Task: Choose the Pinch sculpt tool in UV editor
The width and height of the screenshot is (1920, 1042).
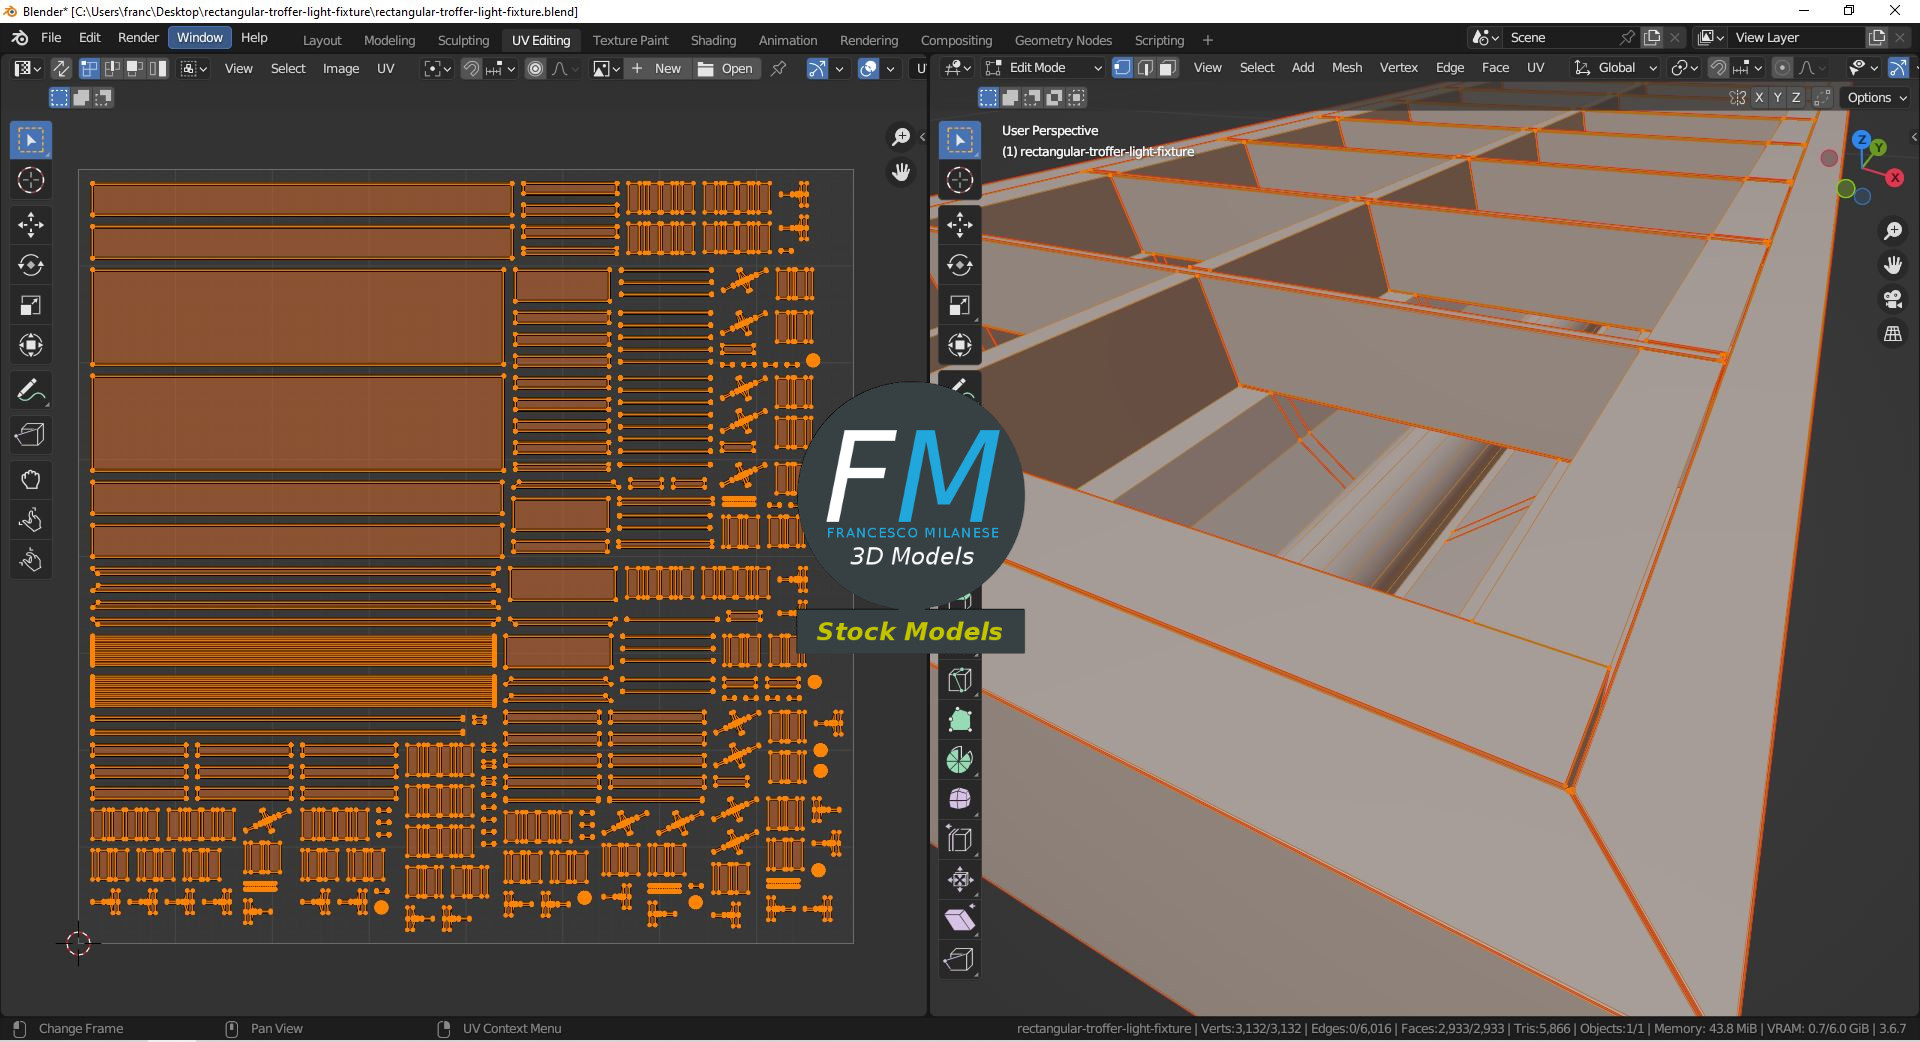Action: pyautogui.click(x=31, y=560)
